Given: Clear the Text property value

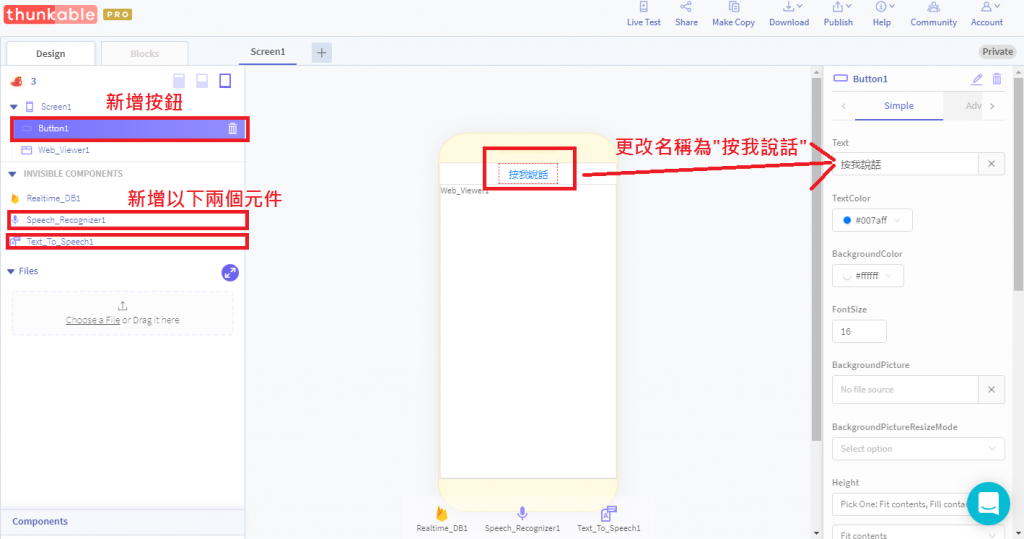Looking at the screenshot, I should (991, 164).
